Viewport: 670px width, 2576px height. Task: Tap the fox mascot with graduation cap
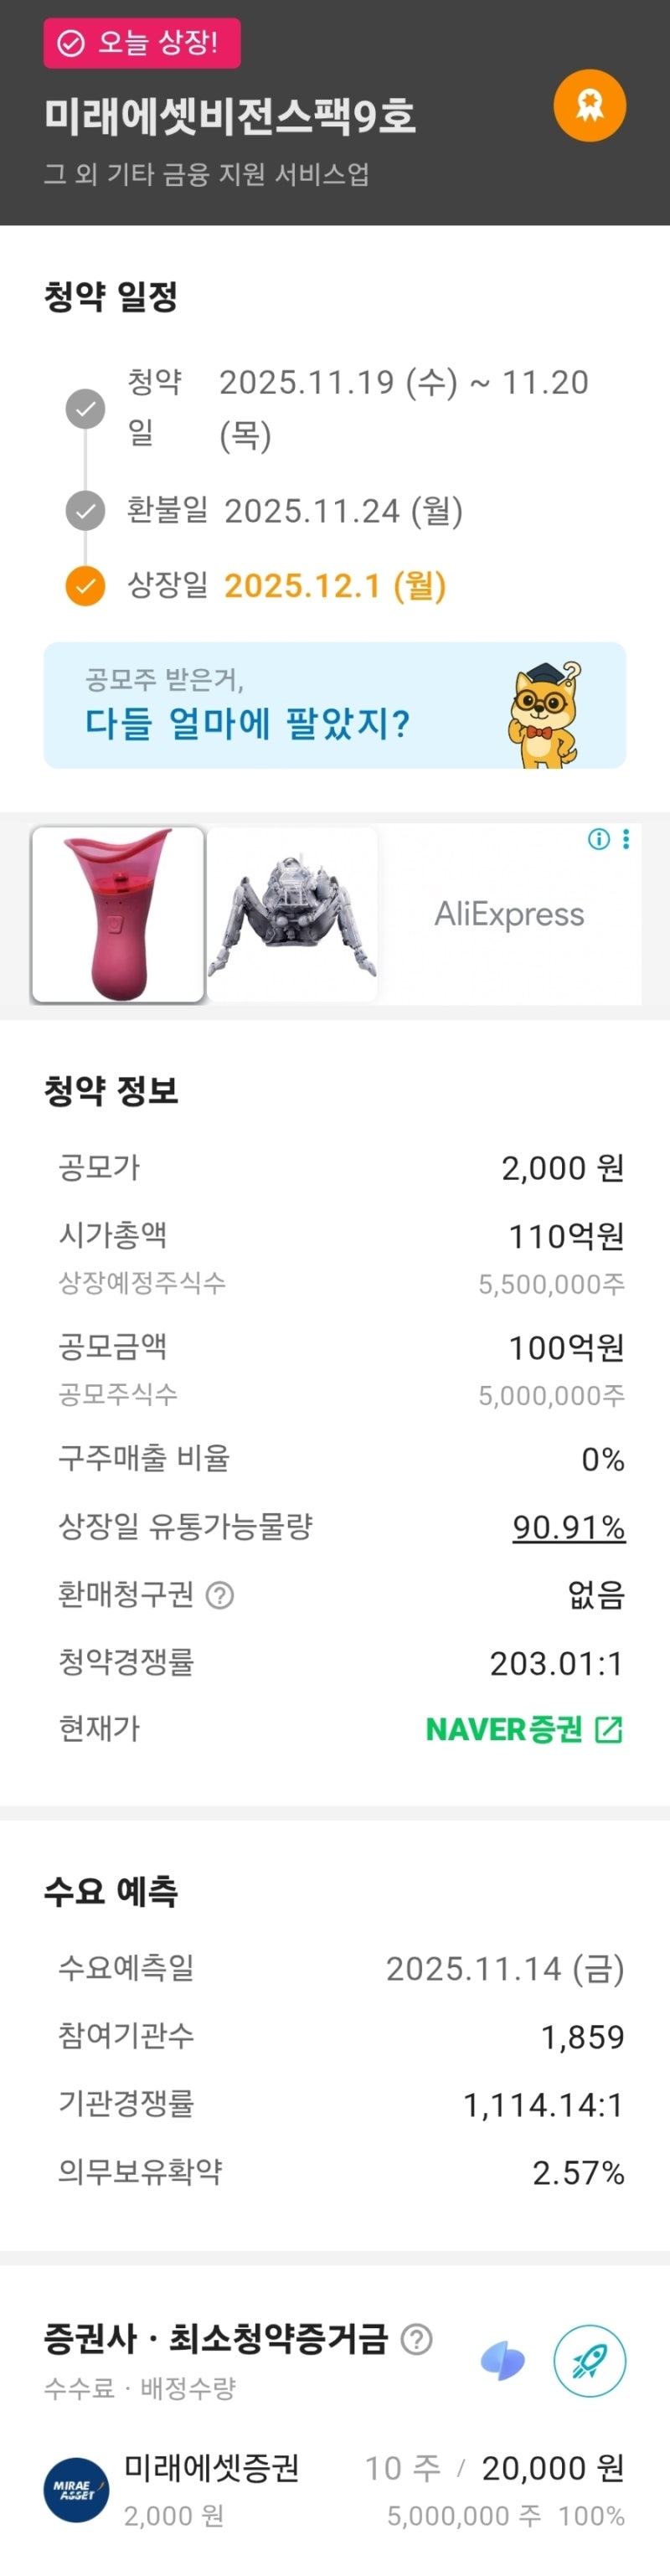544,714
